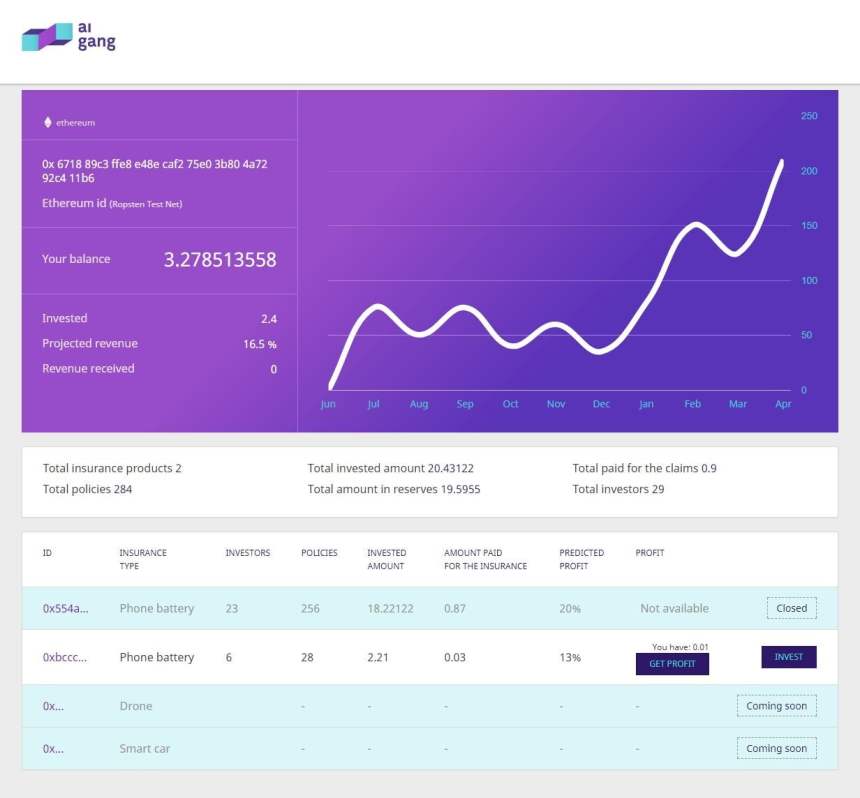Click the INVEST button
Image resolution: width=860 pixels, height=798 pixels.
click(x=788, y=657)
